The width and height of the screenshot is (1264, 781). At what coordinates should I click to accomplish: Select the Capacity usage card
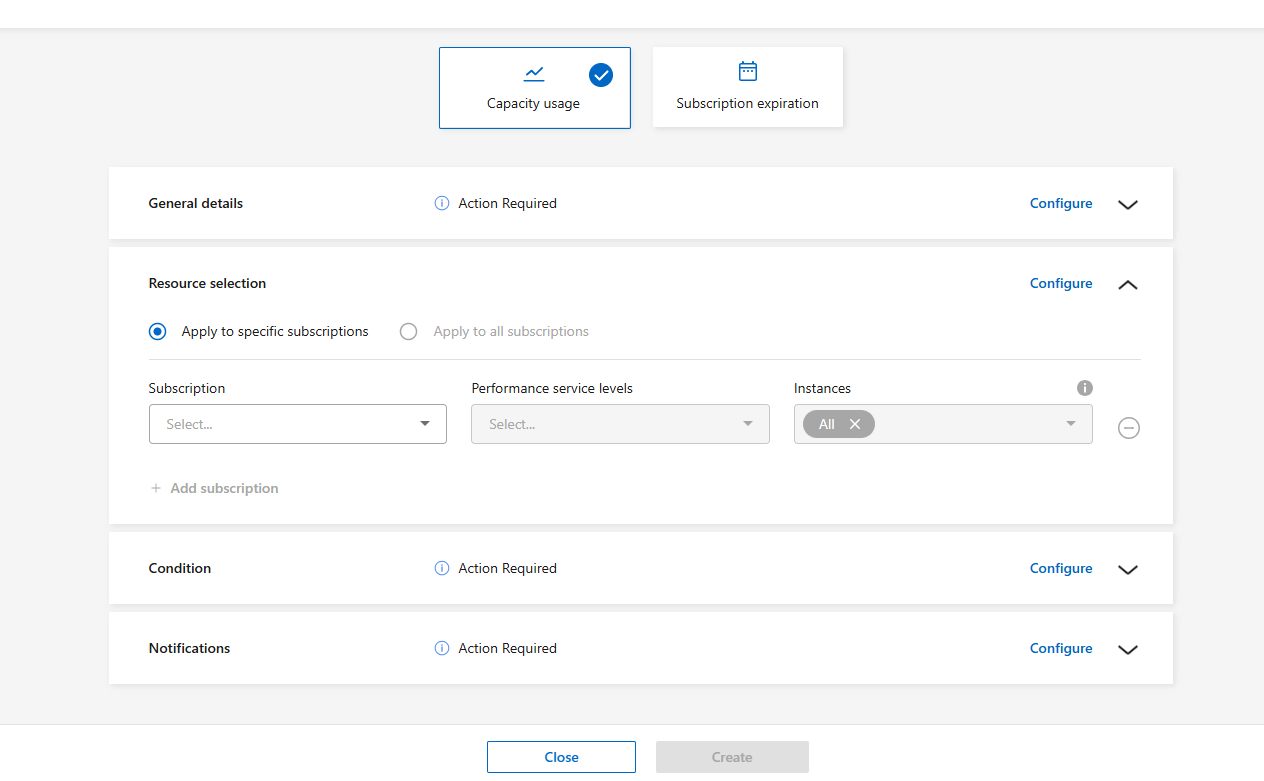coord(534,88)
